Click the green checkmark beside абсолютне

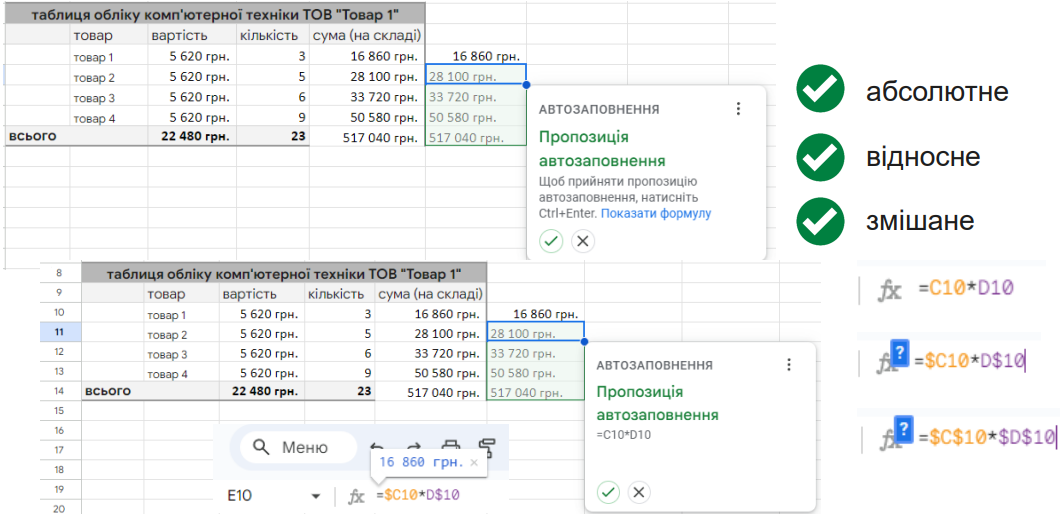pos(821,91)
